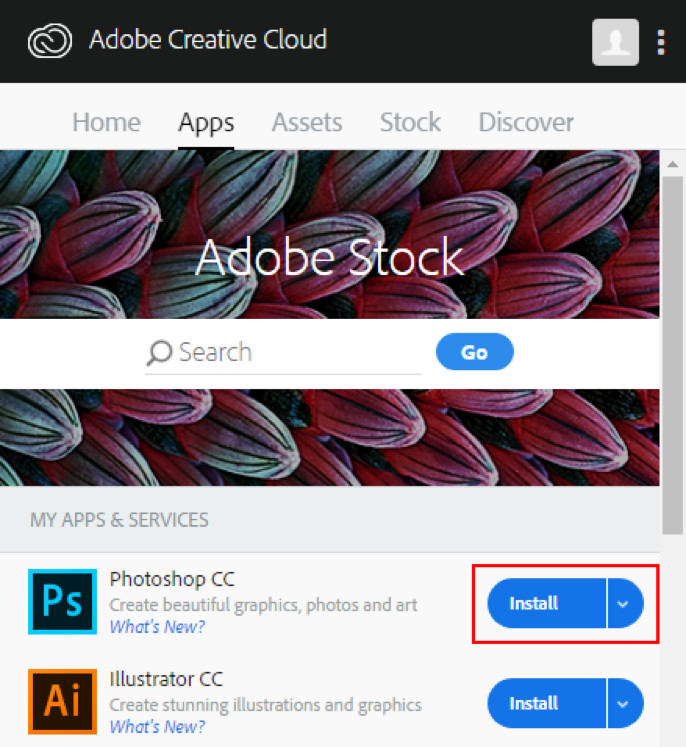The width and height of the screenshot is (686, 747).
Task: Open the Discover tab
Action: click(526, 123)
